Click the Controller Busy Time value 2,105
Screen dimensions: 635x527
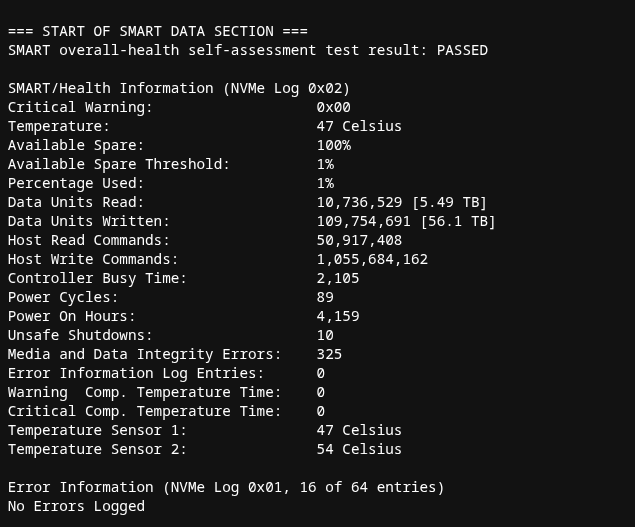(x=338, y=278)
